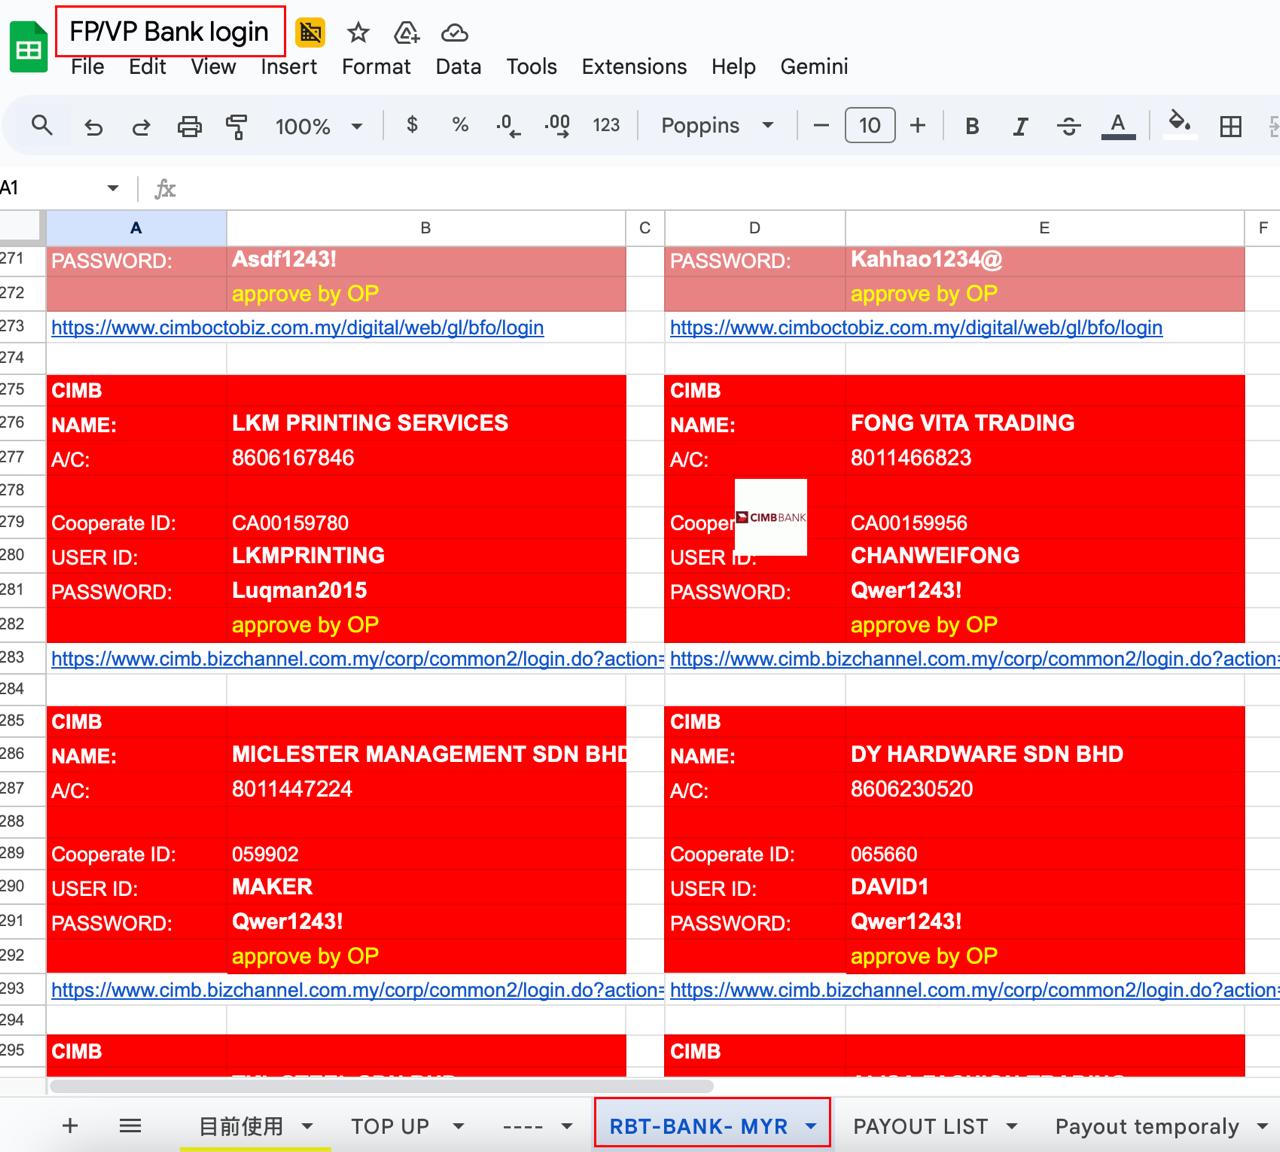Click the redo arrow in toolbar
The height and width of the screenshot is (1152, 1280).
(141, 126)
